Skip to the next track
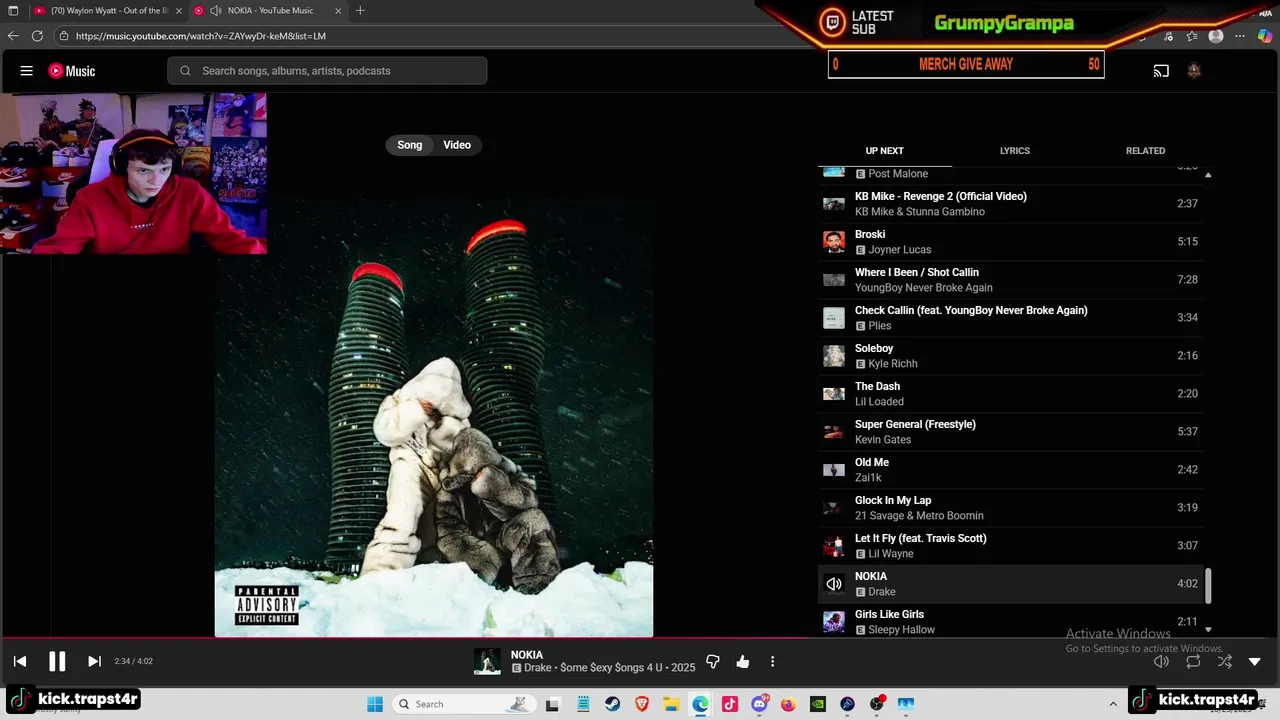Image resolution: width=1280 pixels, height=720 pixels. click(94, 661)
